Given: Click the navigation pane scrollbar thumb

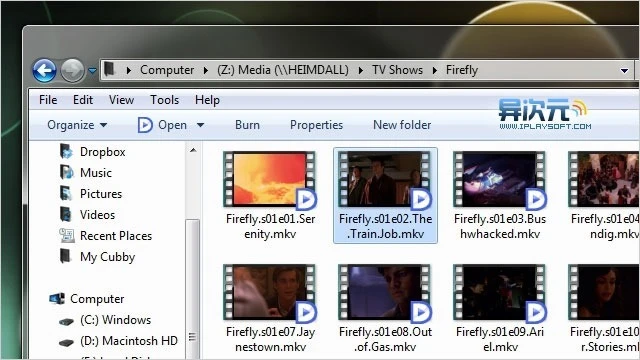Looking at the screenshot, I should 192,289.
